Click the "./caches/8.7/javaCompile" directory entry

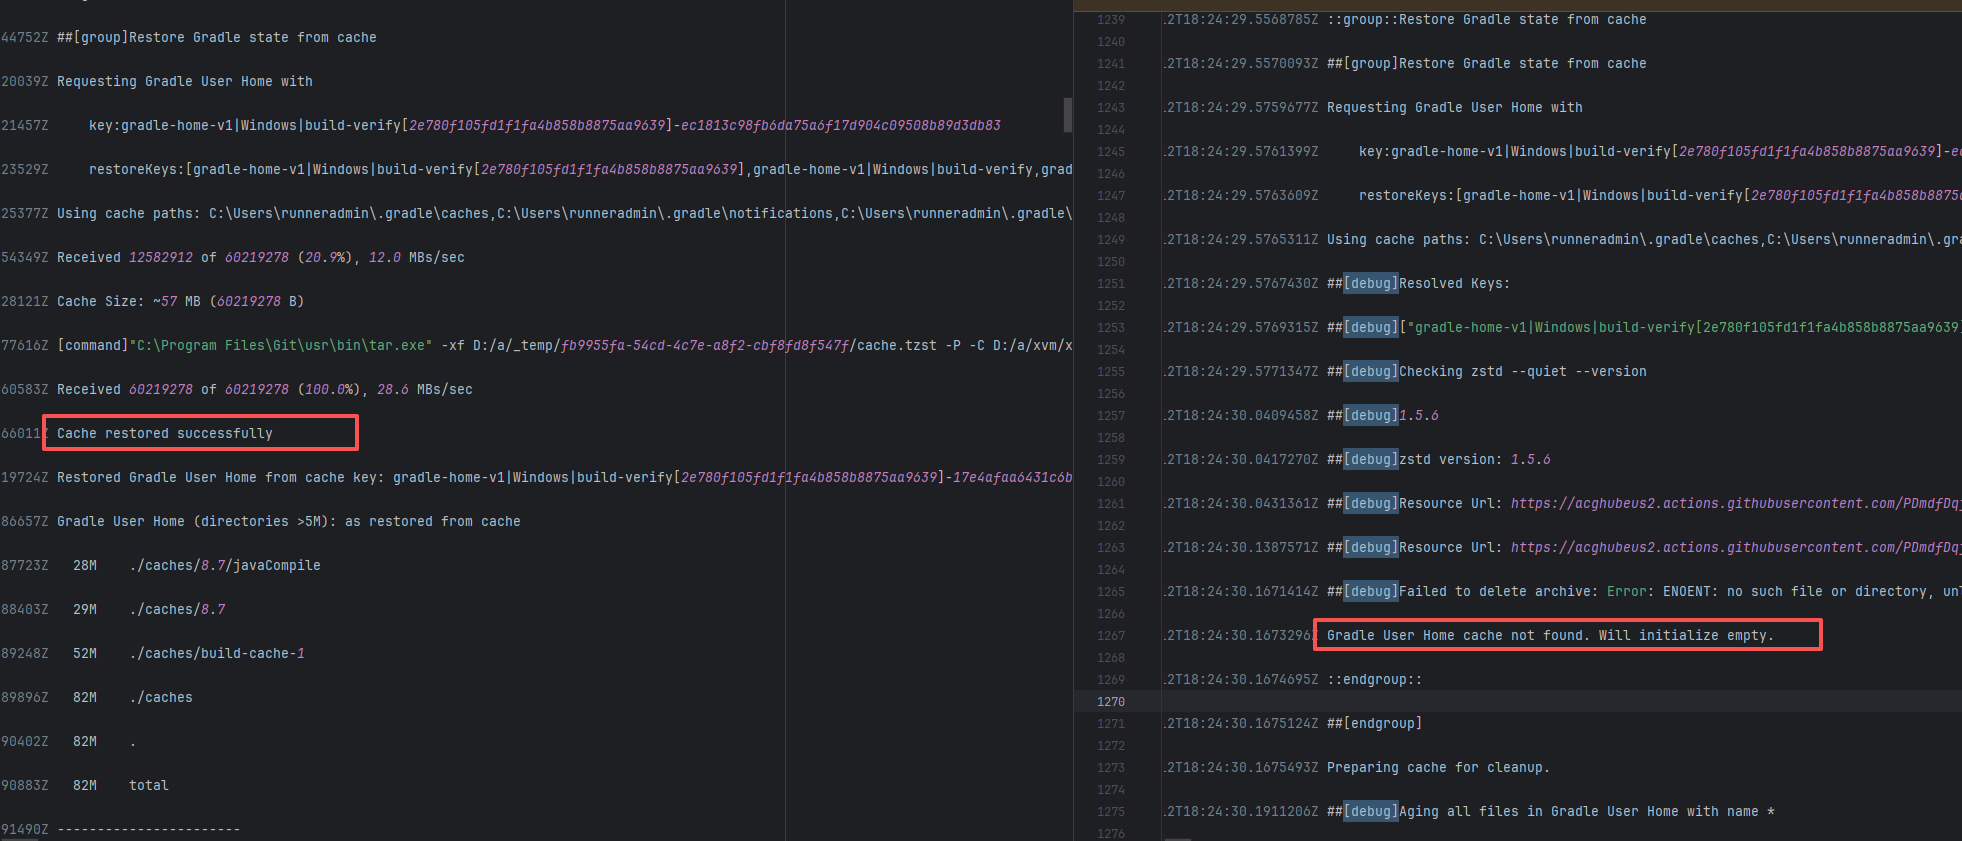point(224,565)
